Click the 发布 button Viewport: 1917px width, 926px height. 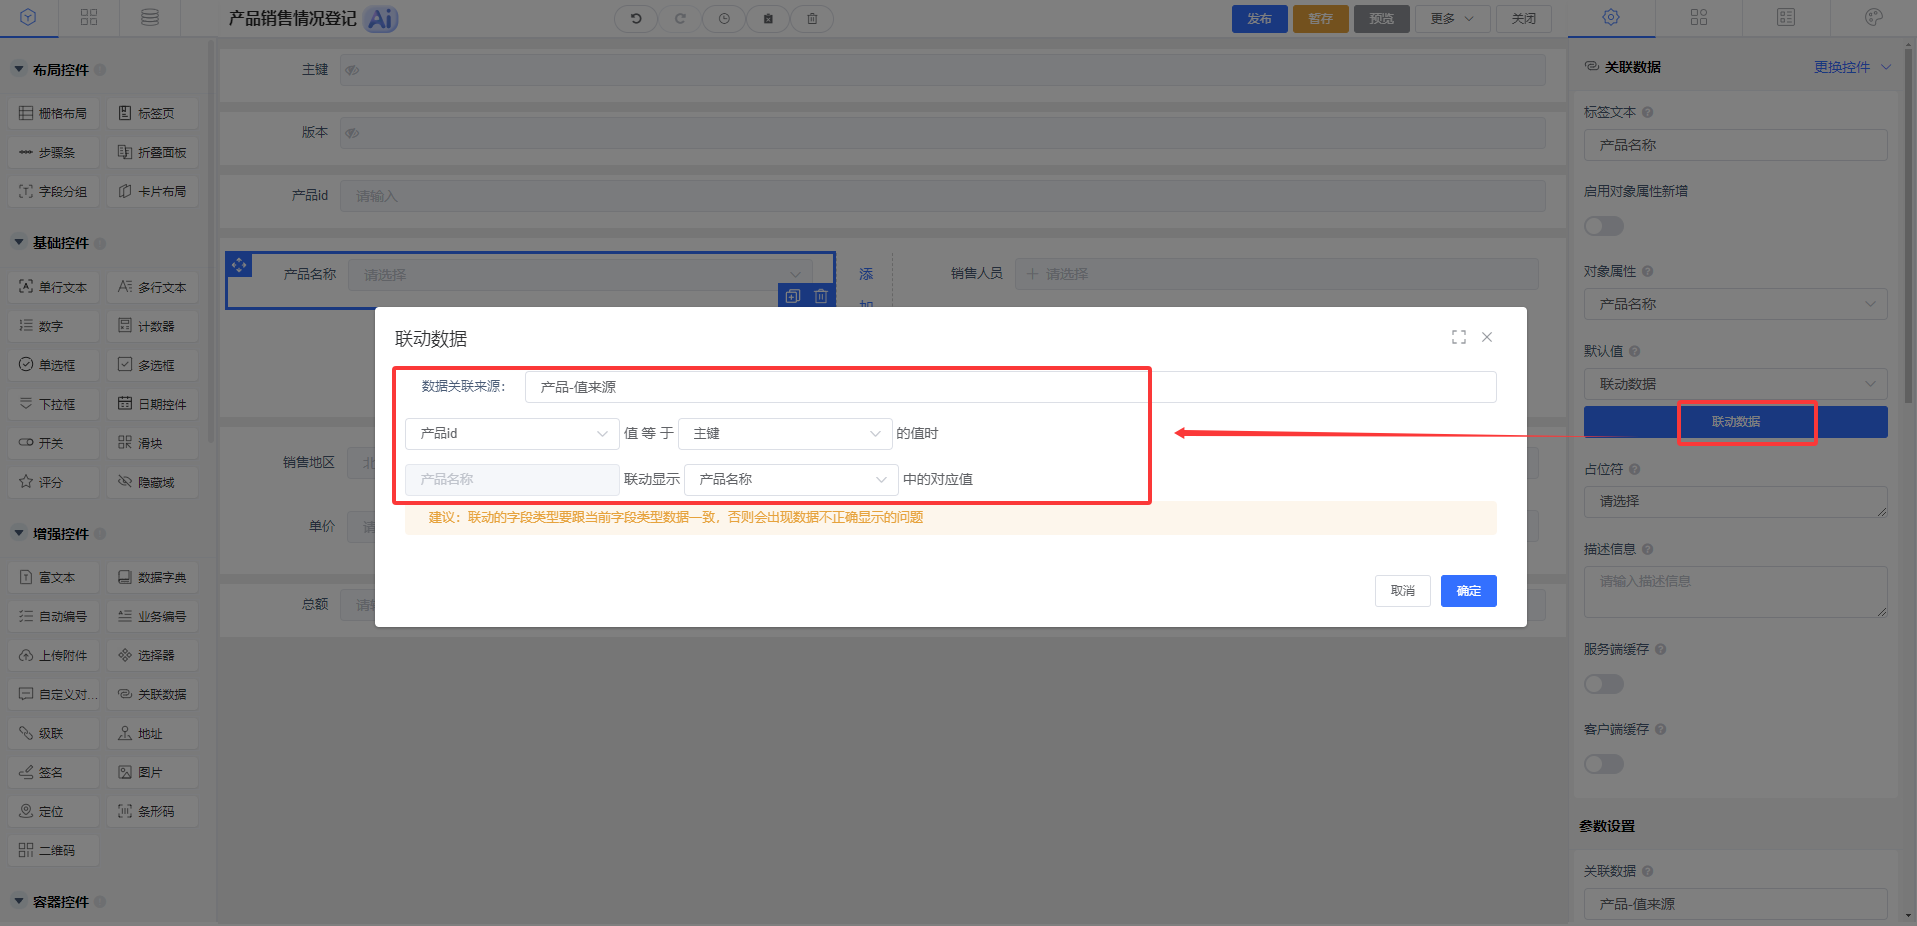pos(1260,19)
